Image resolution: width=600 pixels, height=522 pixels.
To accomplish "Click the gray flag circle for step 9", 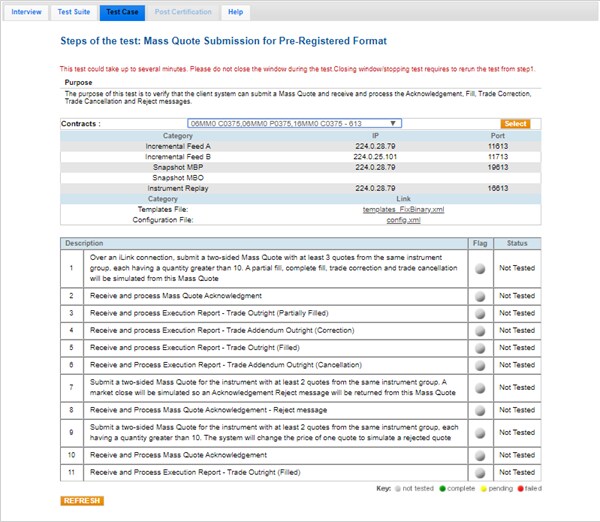I will (481, 432).
